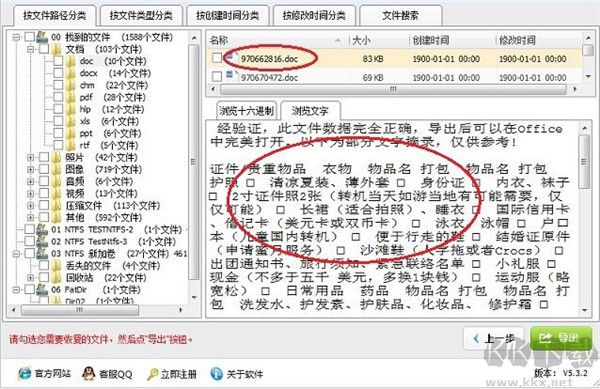Open 客服QQ penguin icon
Viewport: 600px width, 389px height.
(88, 373)
